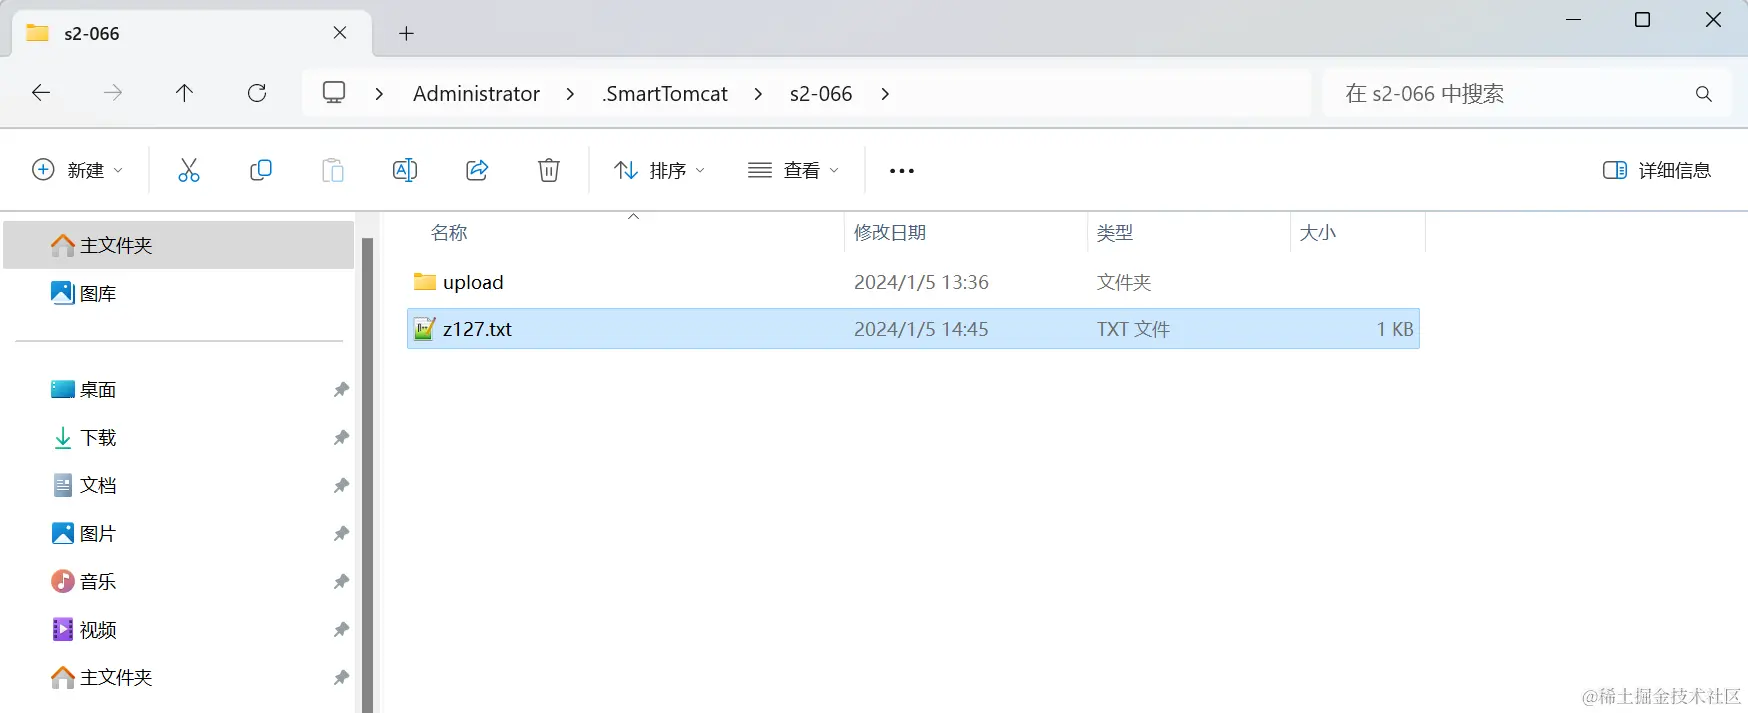Select the s2-066 tab

pyautogui.click(x=190, y=33)
